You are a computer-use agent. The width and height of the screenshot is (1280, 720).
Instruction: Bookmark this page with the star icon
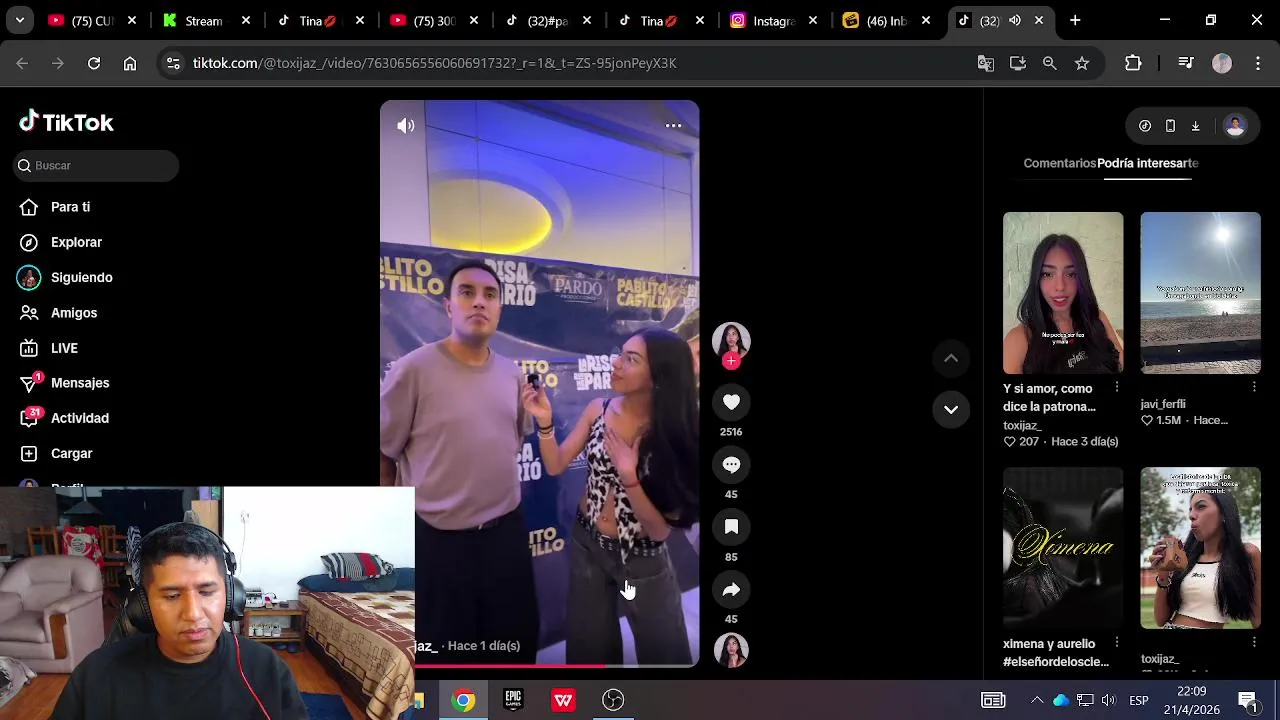1081,63
